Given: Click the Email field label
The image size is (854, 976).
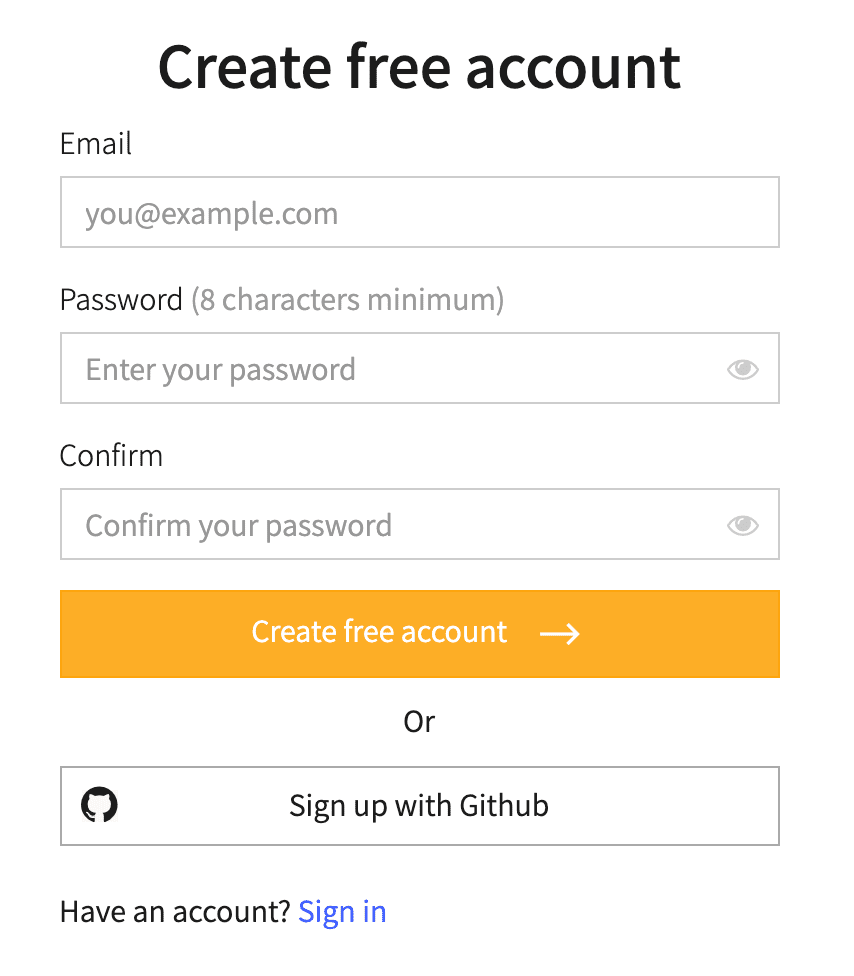Looking at the screenshot, I should (x=96, y=144).
